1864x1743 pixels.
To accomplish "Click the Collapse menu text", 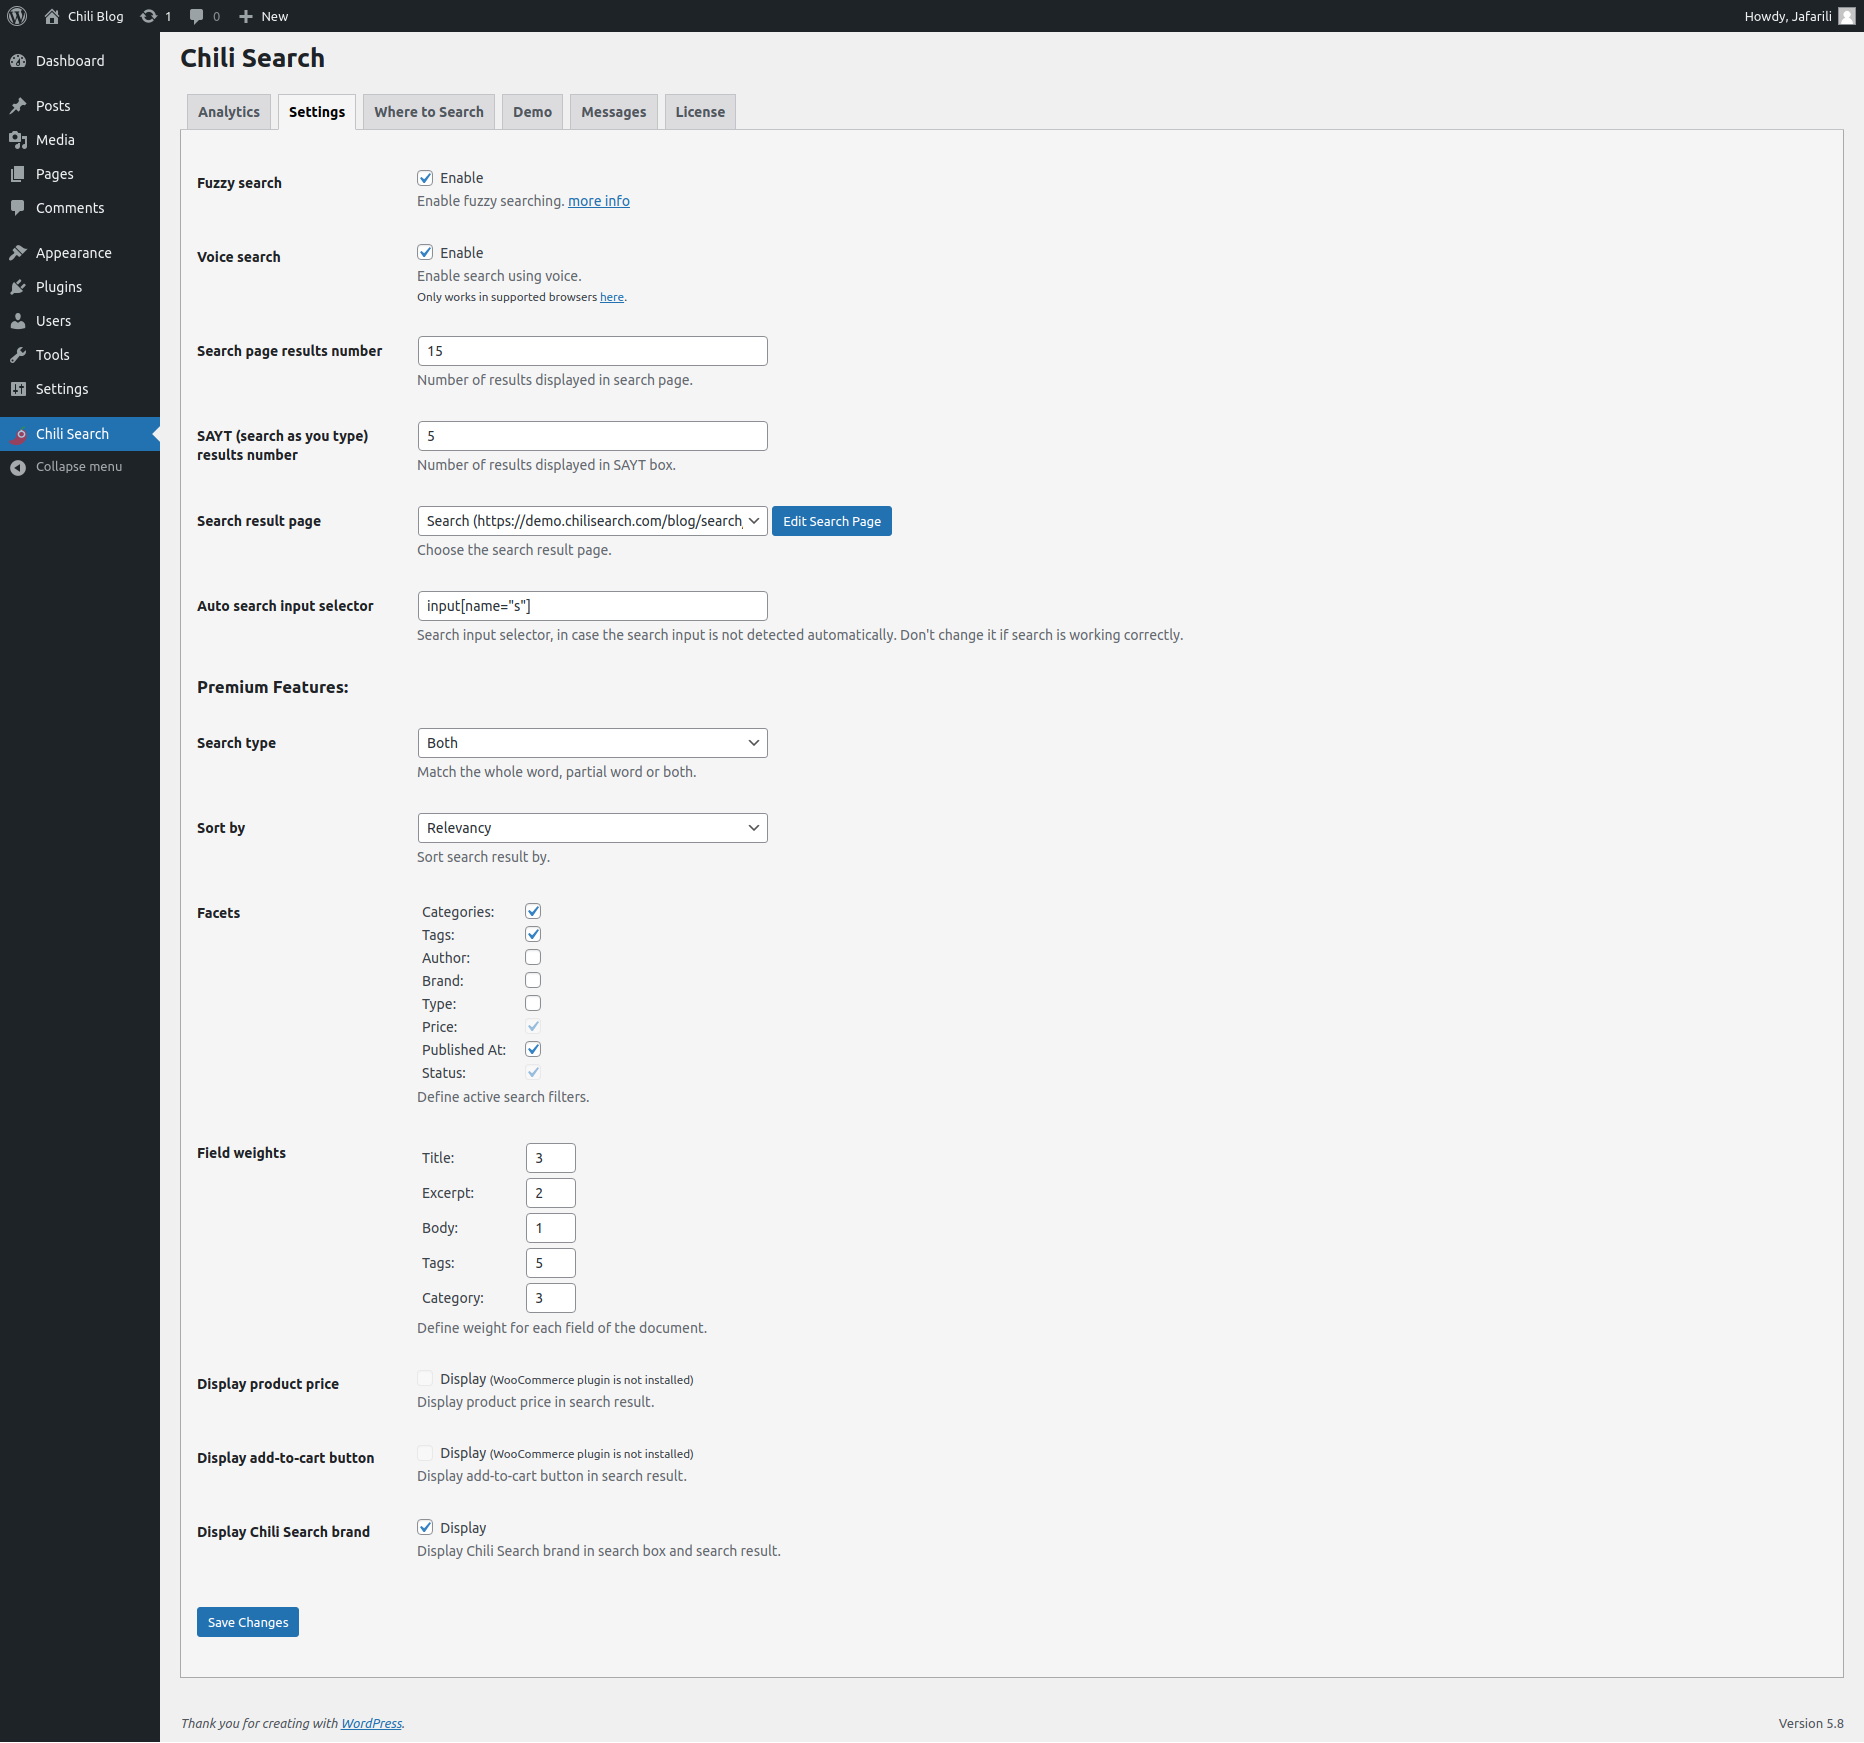I will 79,467.
